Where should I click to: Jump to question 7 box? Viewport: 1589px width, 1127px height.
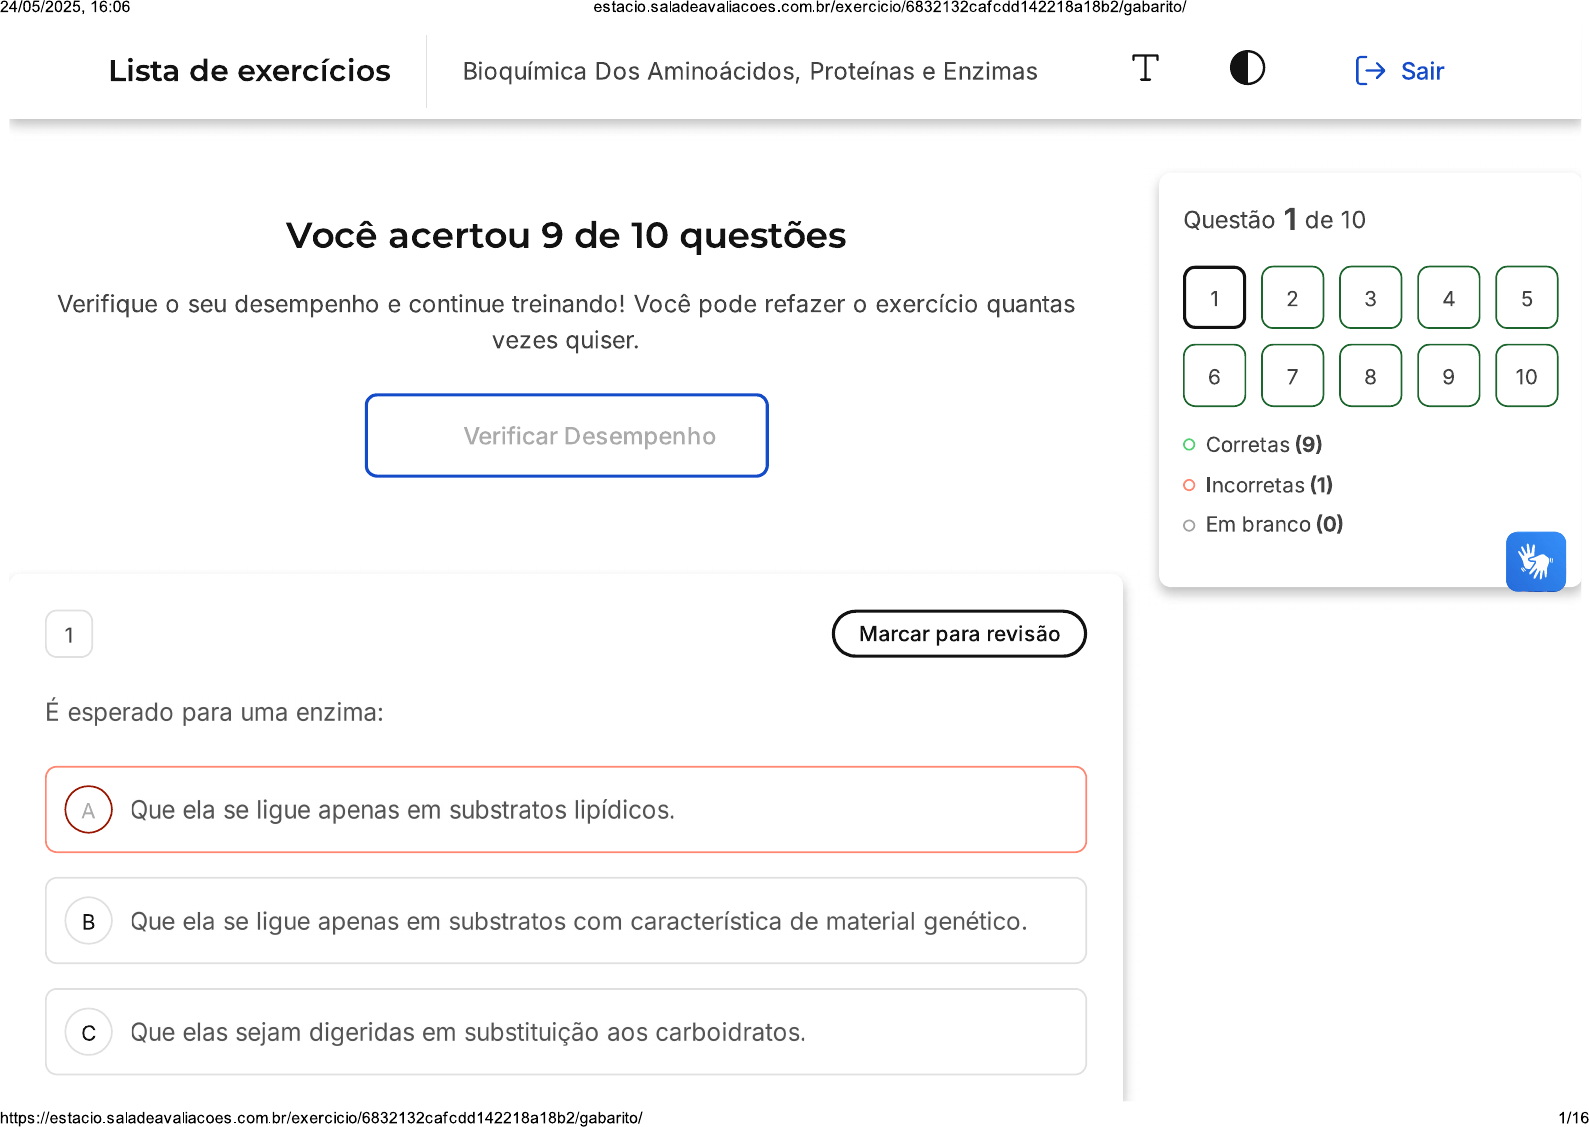click(x=1292, y=376)
